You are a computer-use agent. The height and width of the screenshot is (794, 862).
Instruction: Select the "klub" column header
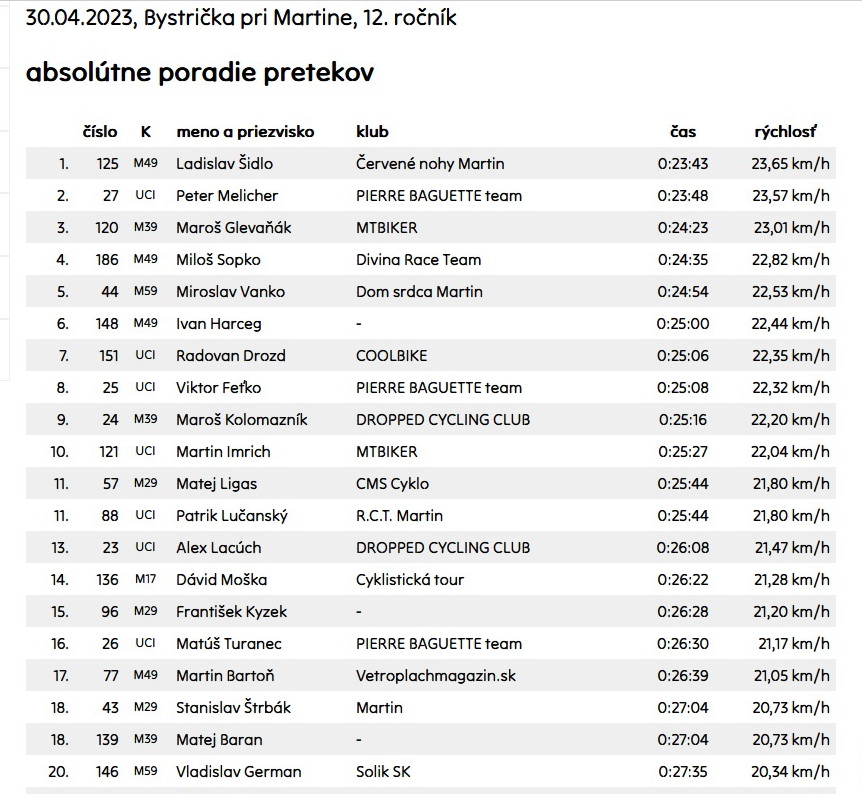tap(372, 131)
